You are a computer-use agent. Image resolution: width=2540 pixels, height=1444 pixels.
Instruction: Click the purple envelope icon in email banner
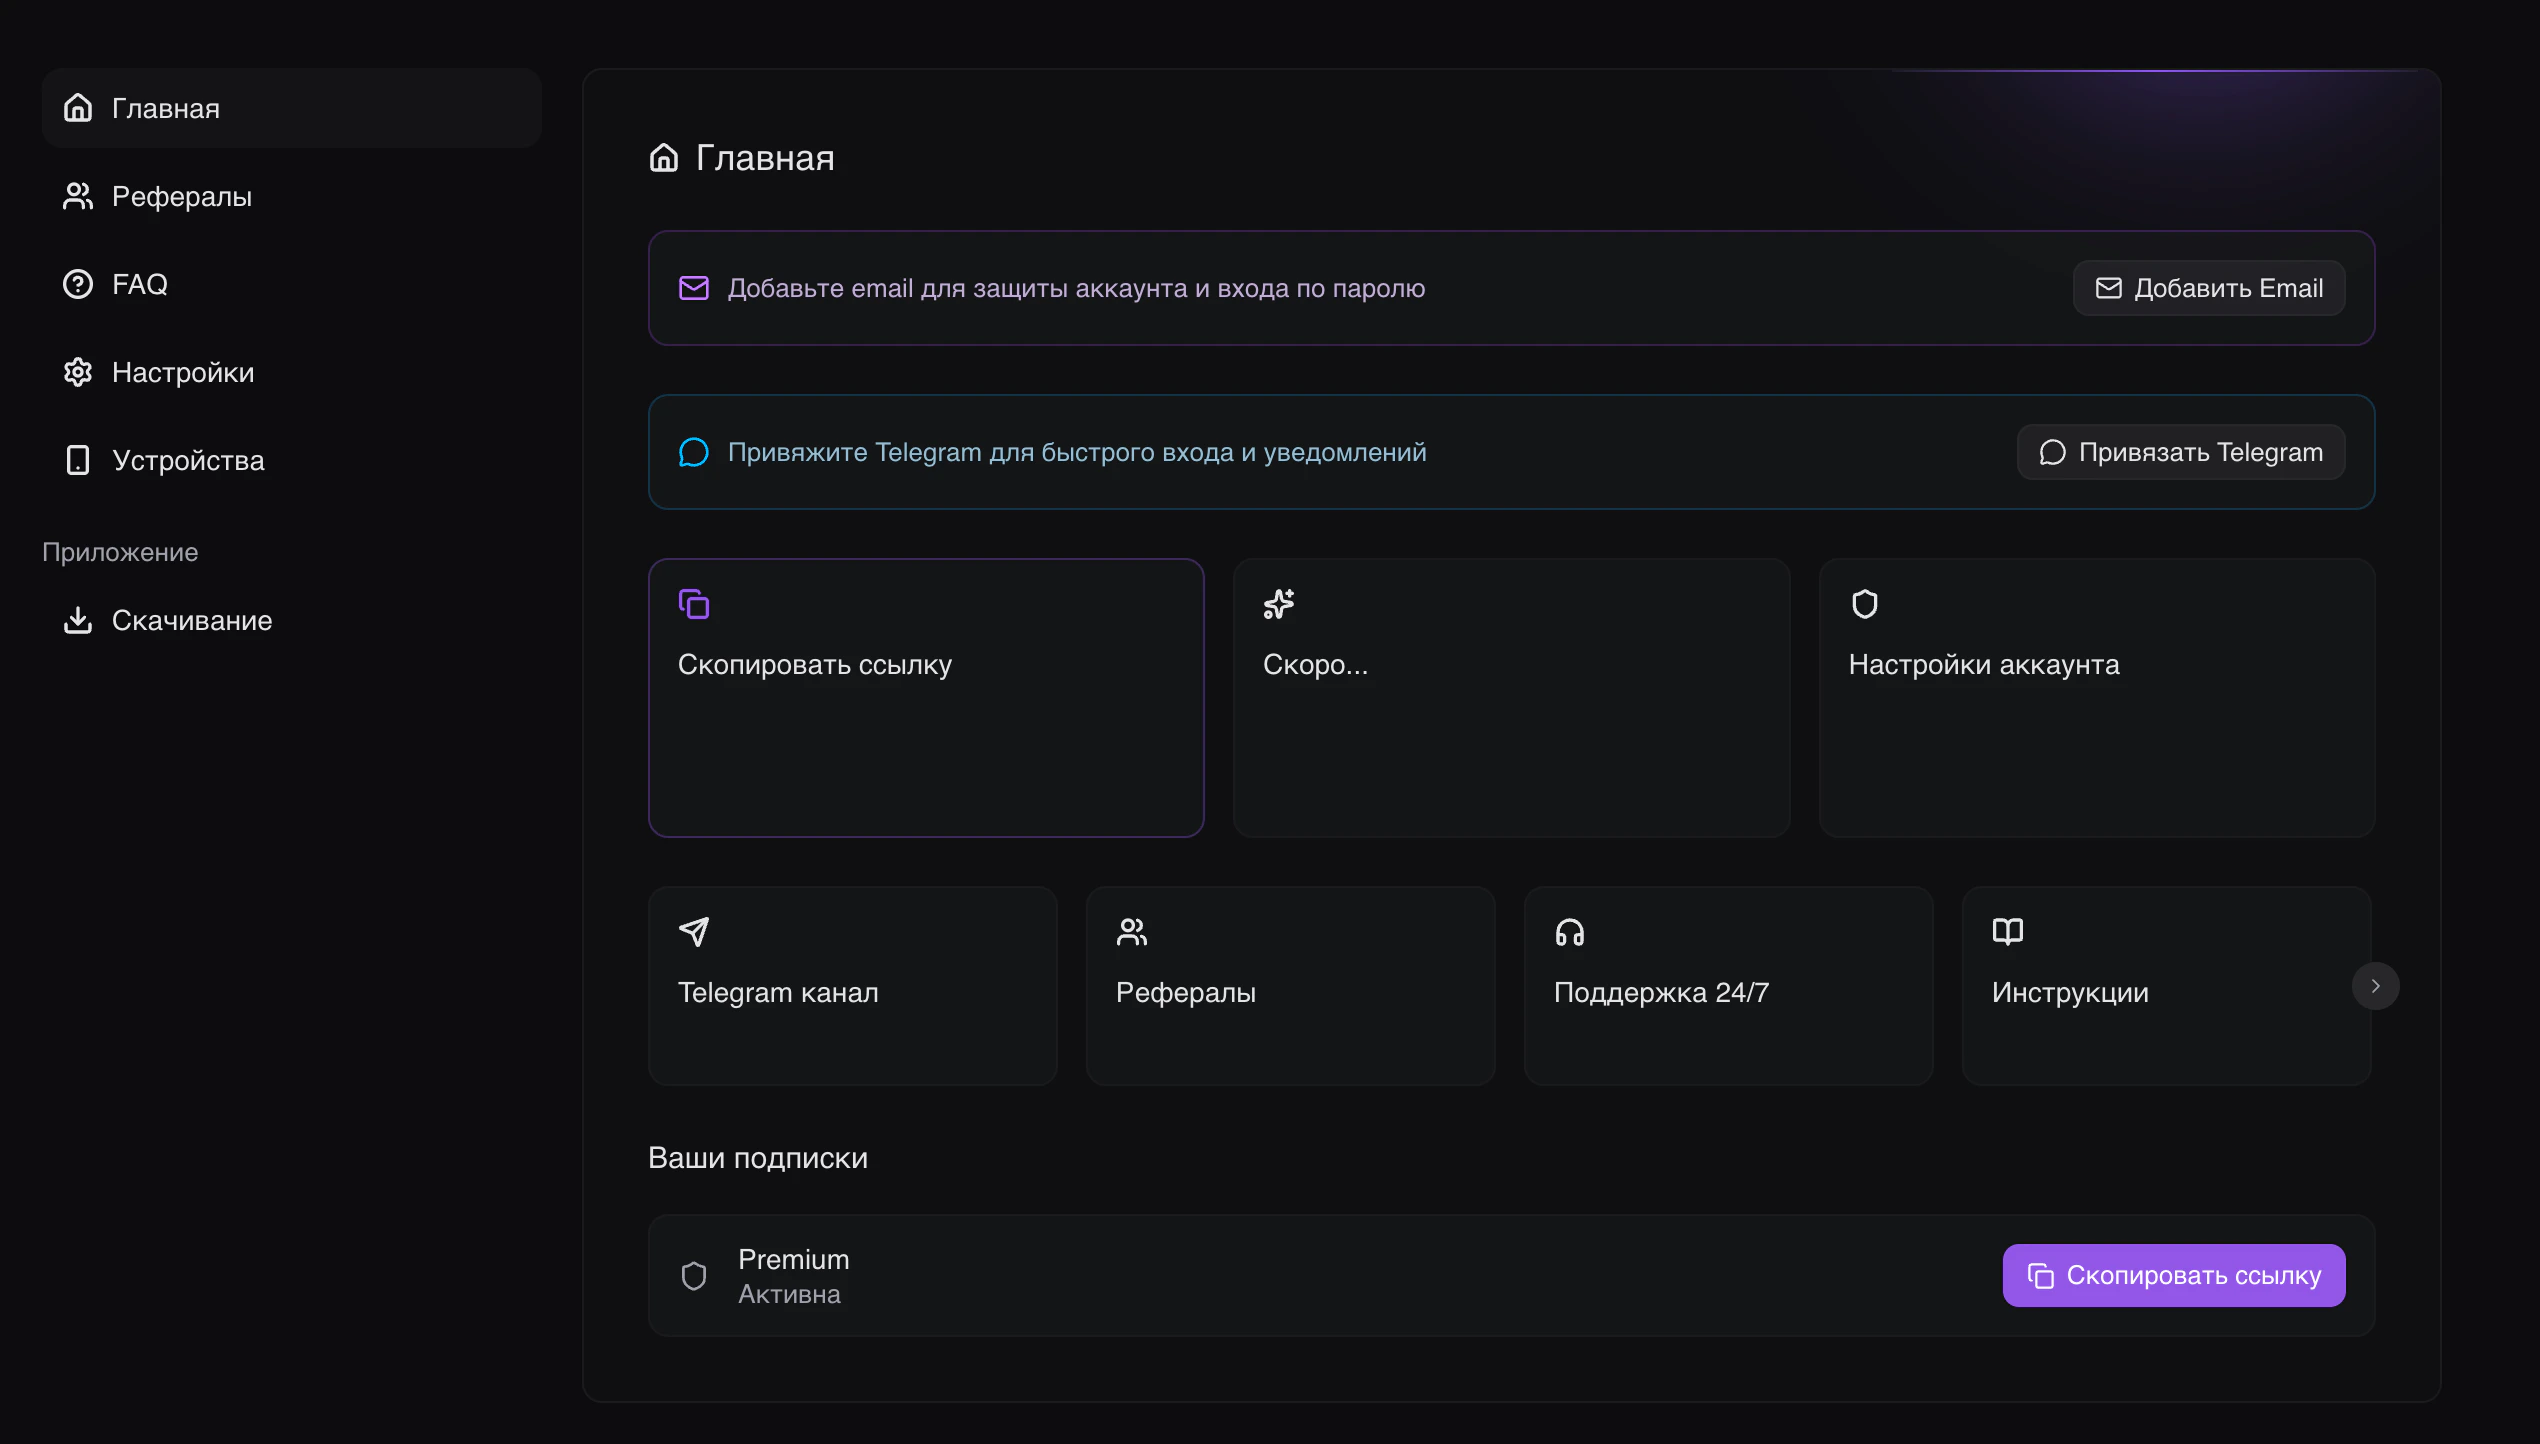click(694, 288)
